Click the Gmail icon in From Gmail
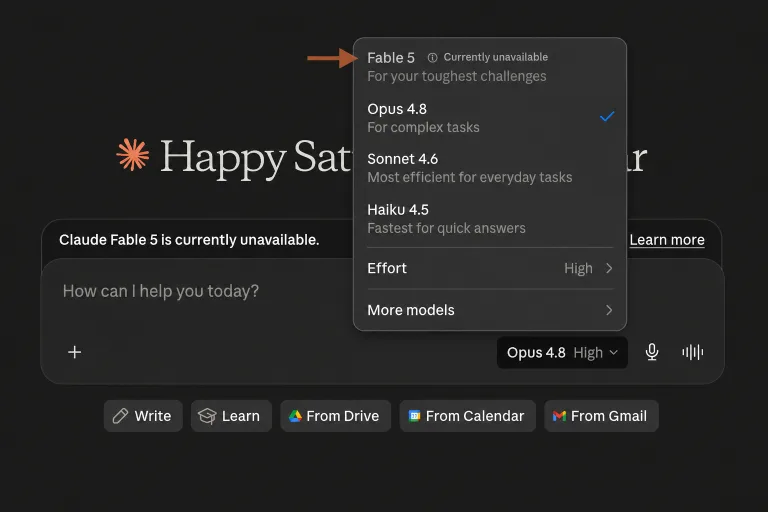768x512 pixels. (559, 416)
